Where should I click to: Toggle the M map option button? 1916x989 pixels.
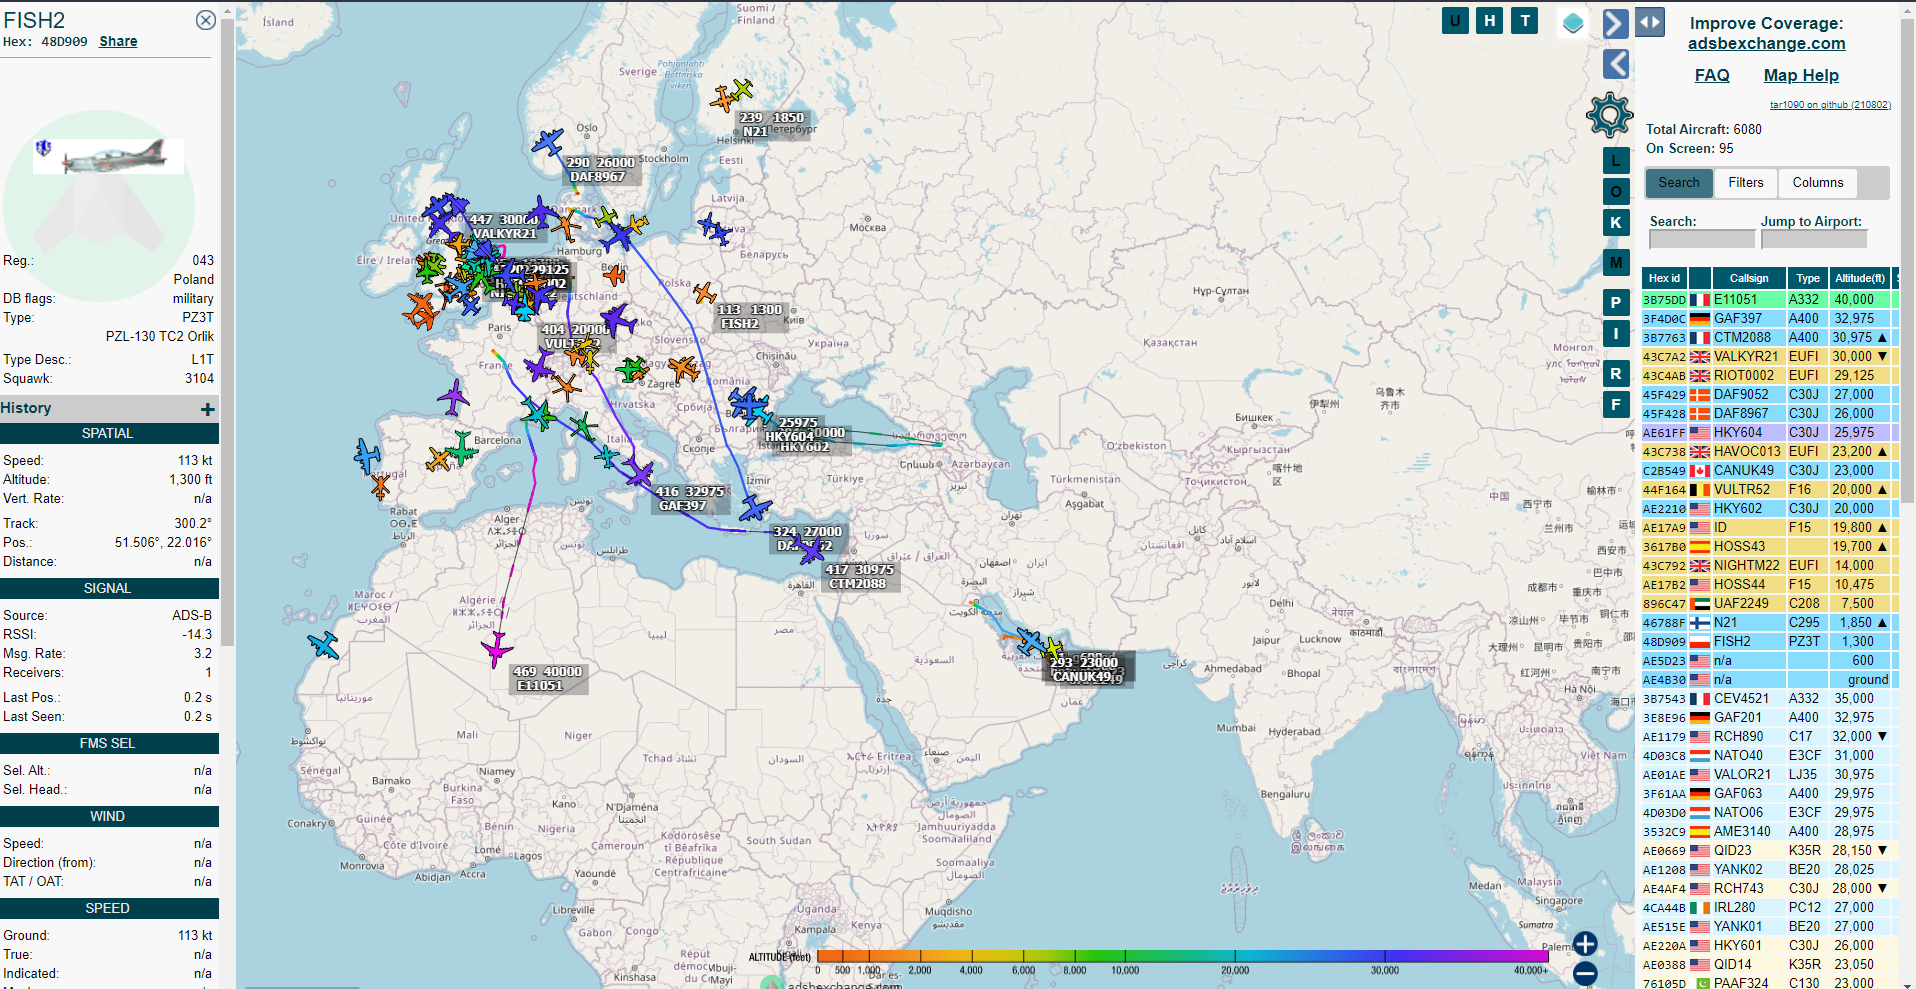(x=1616, y=262)
